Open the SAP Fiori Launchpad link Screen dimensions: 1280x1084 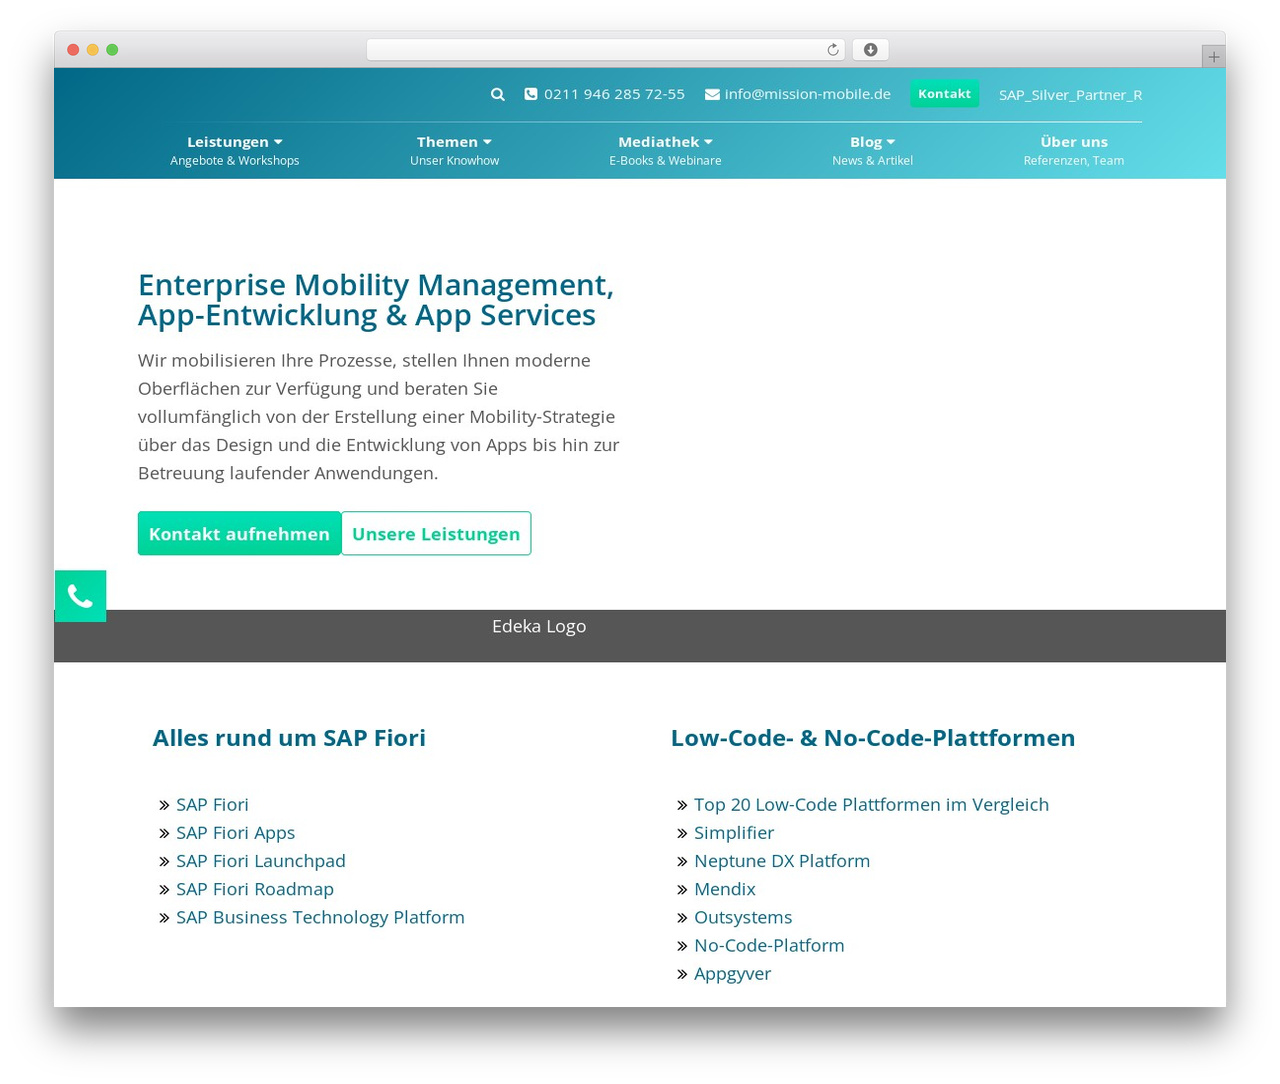tap(261, 861)
